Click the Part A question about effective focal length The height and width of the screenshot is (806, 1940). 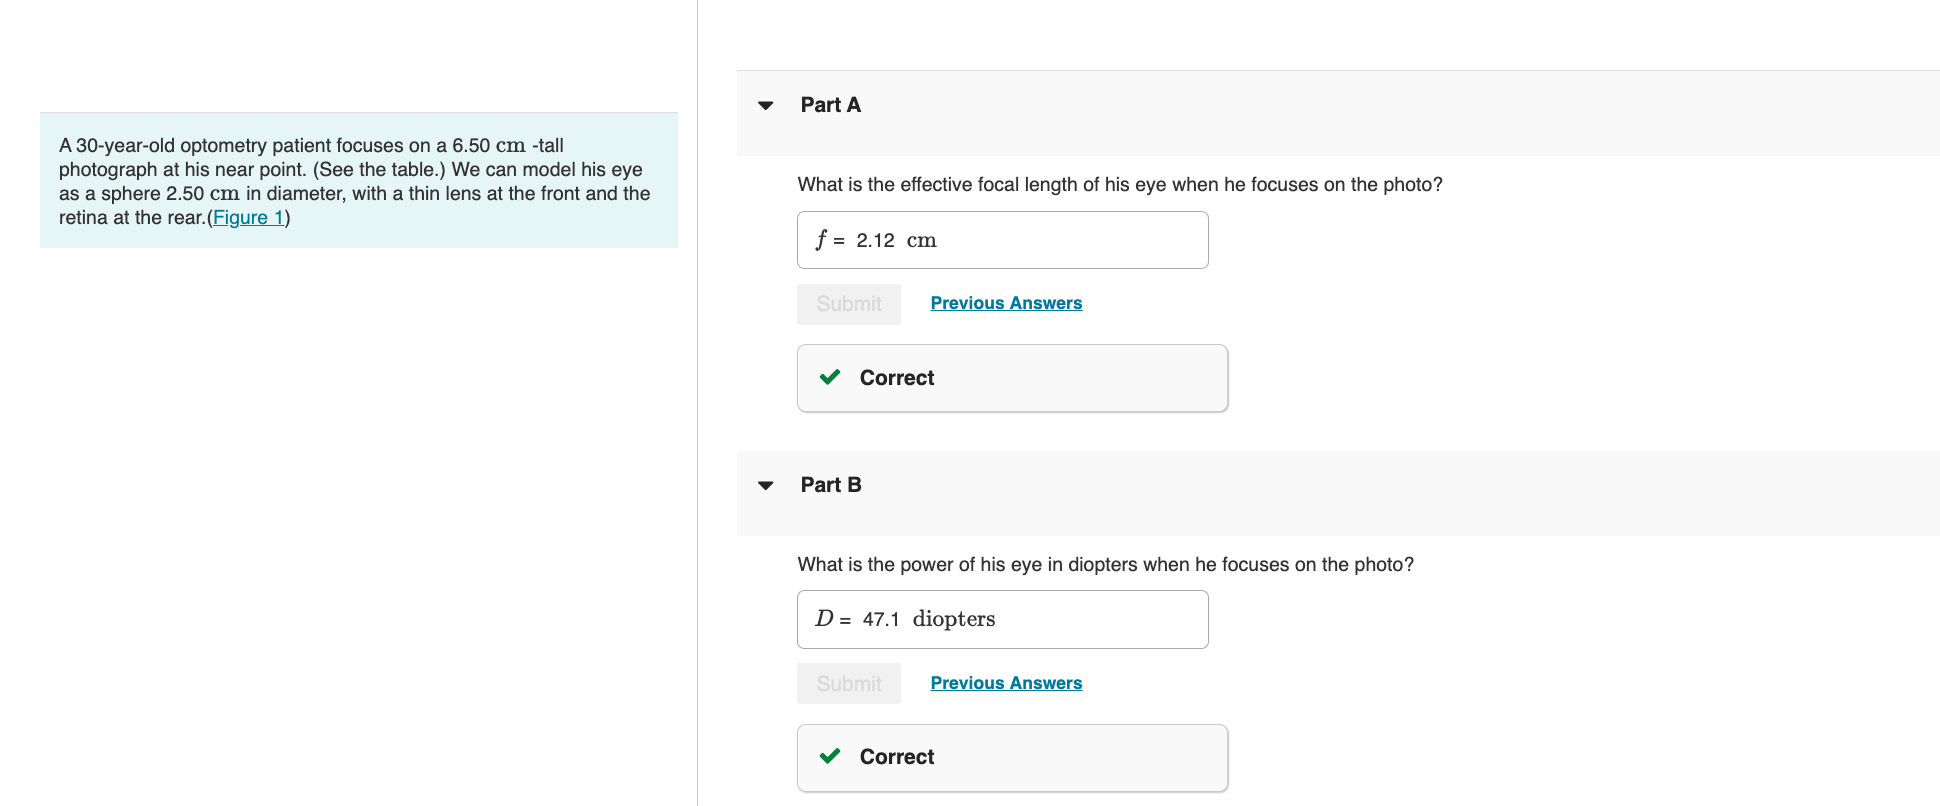1119,184
